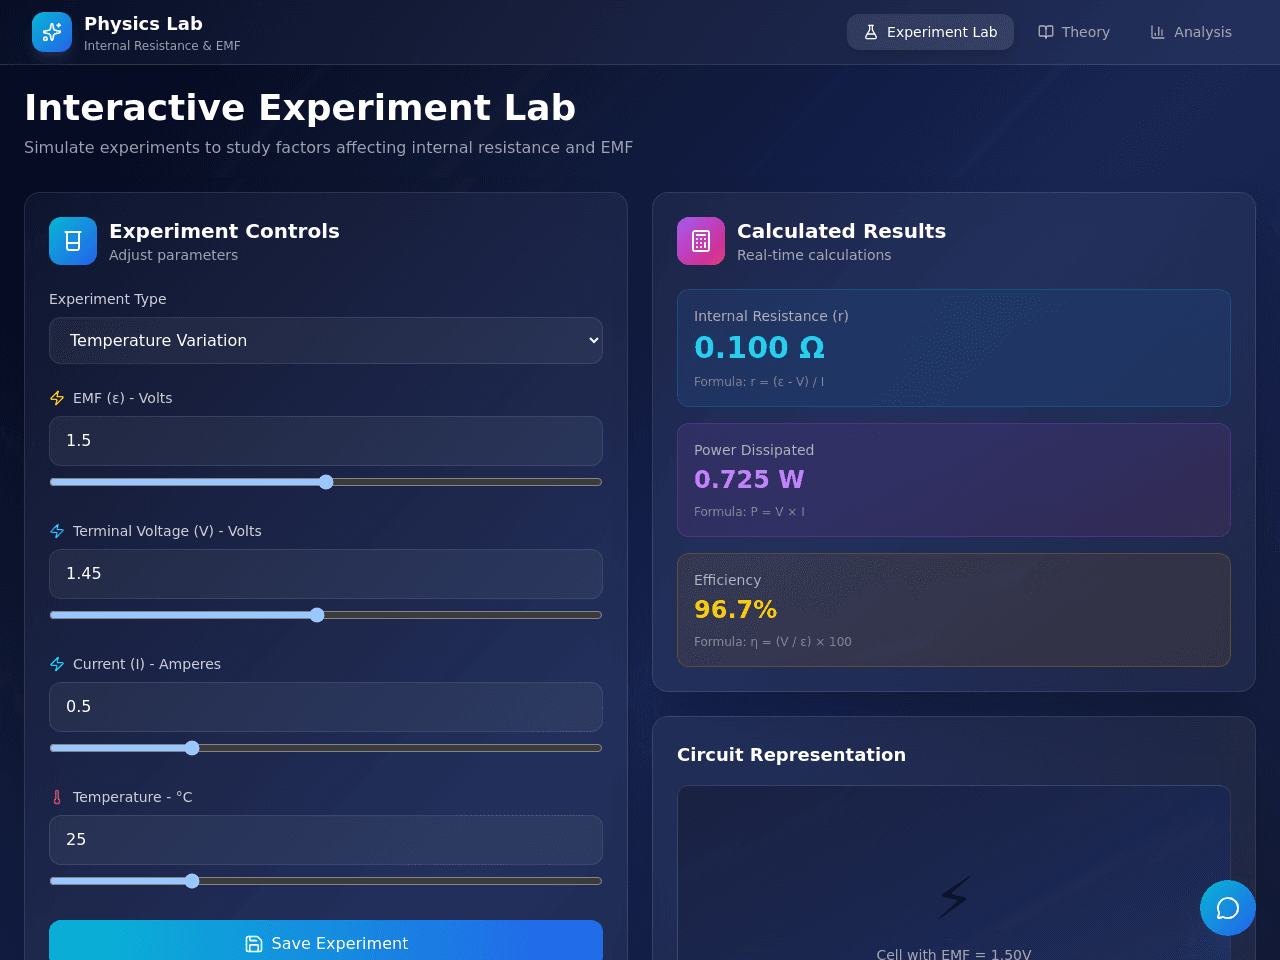
Task: Go to the Analysis tab
Action: [x=1191, y=32]
